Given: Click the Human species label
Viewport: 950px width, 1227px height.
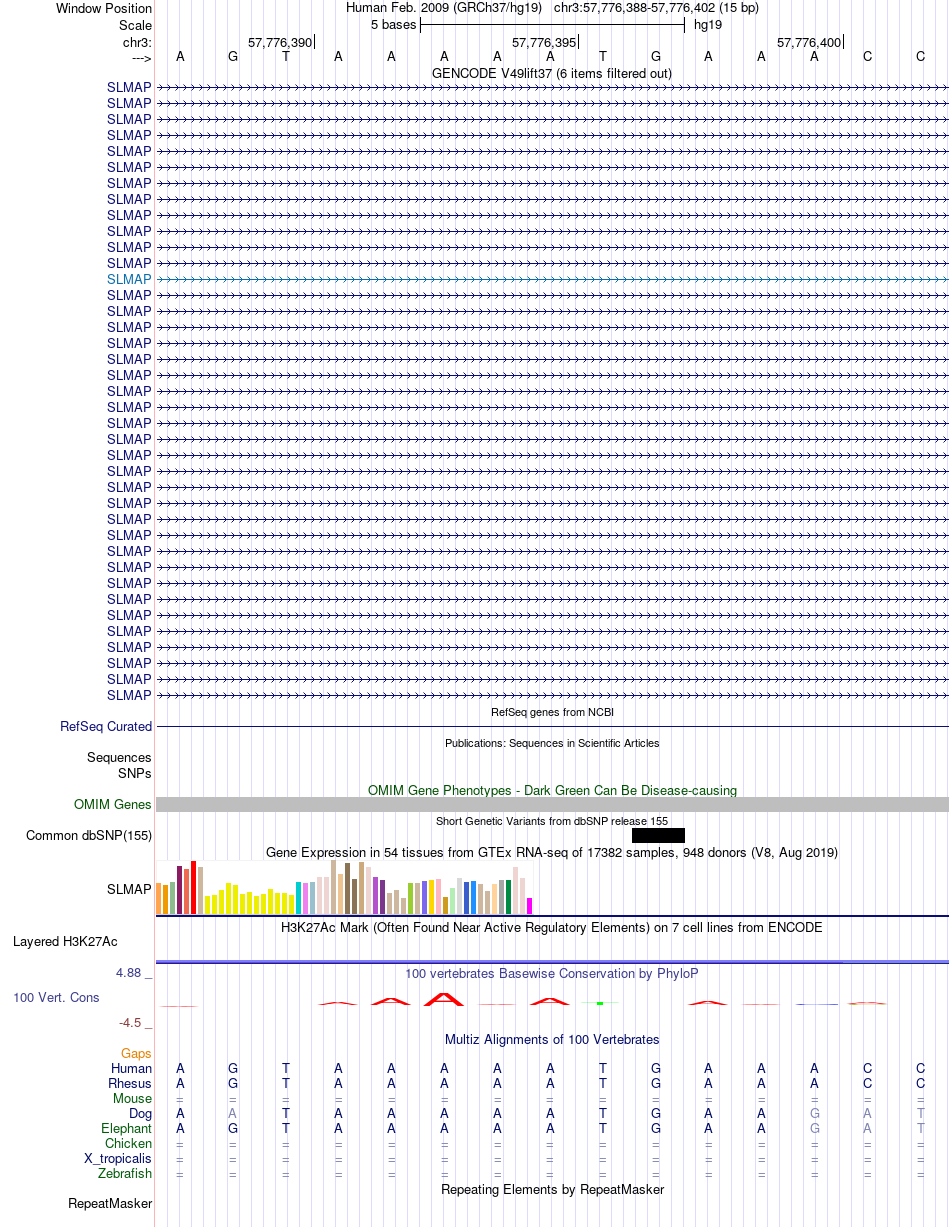Looking at the screenshot, I should coord(131,1068).
